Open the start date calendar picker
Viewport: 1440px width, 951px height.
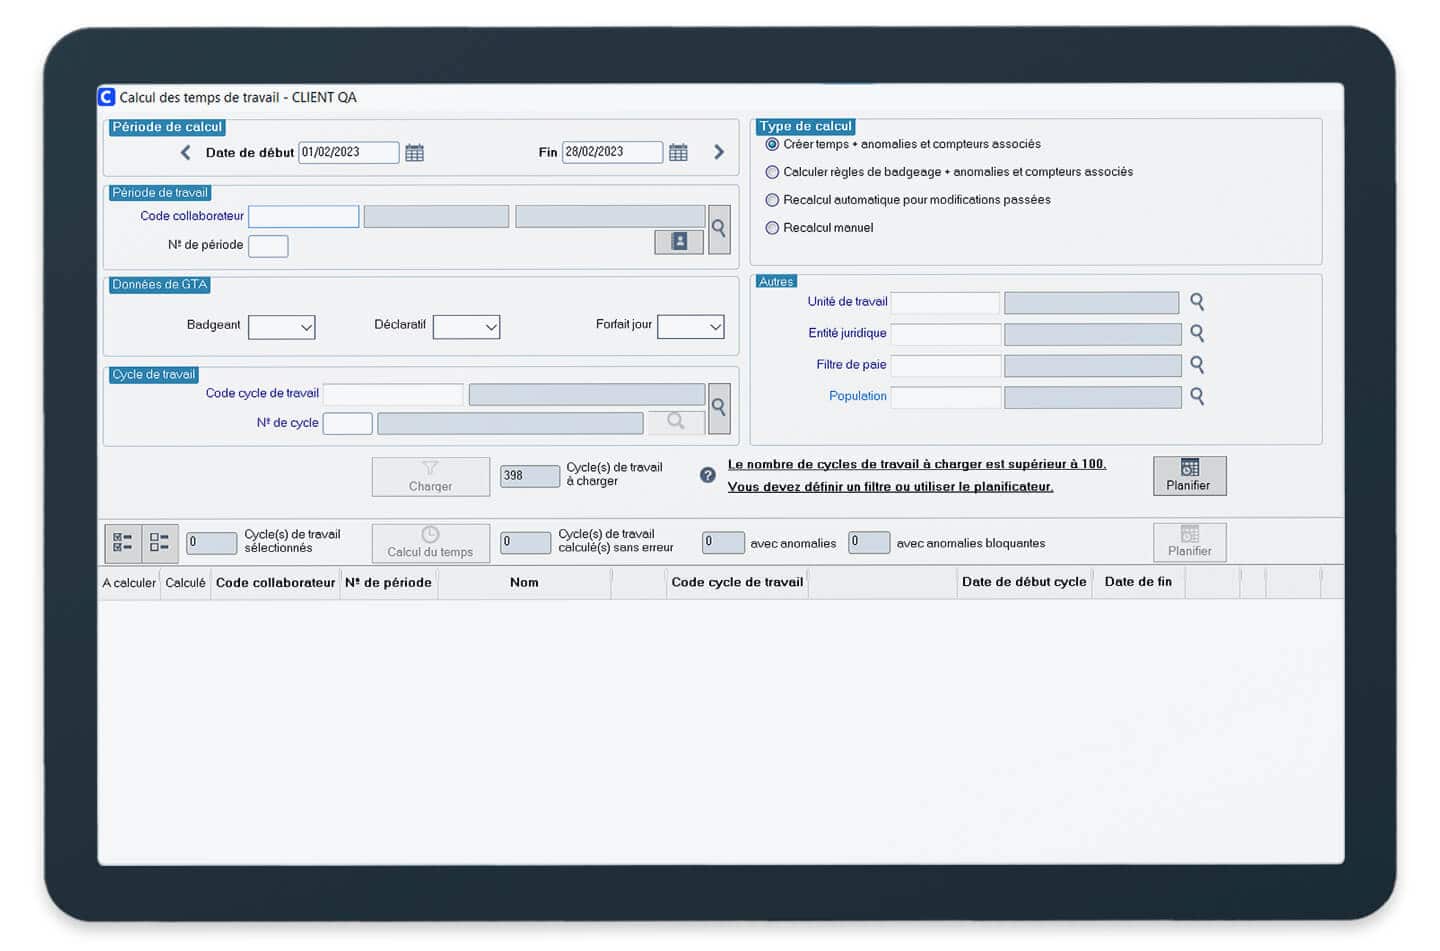pyautogui.click(x=414, y=153)
